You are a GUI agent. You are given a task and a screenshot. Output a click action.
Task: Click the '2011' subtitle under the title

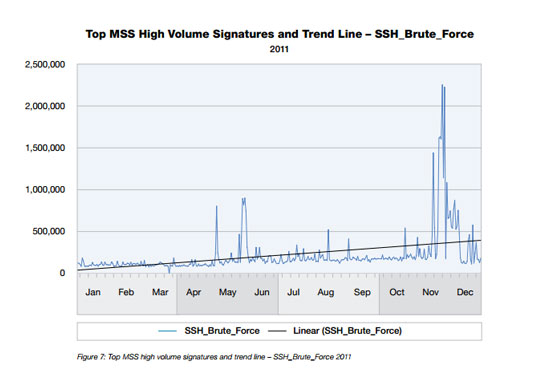tap(279, 49)
